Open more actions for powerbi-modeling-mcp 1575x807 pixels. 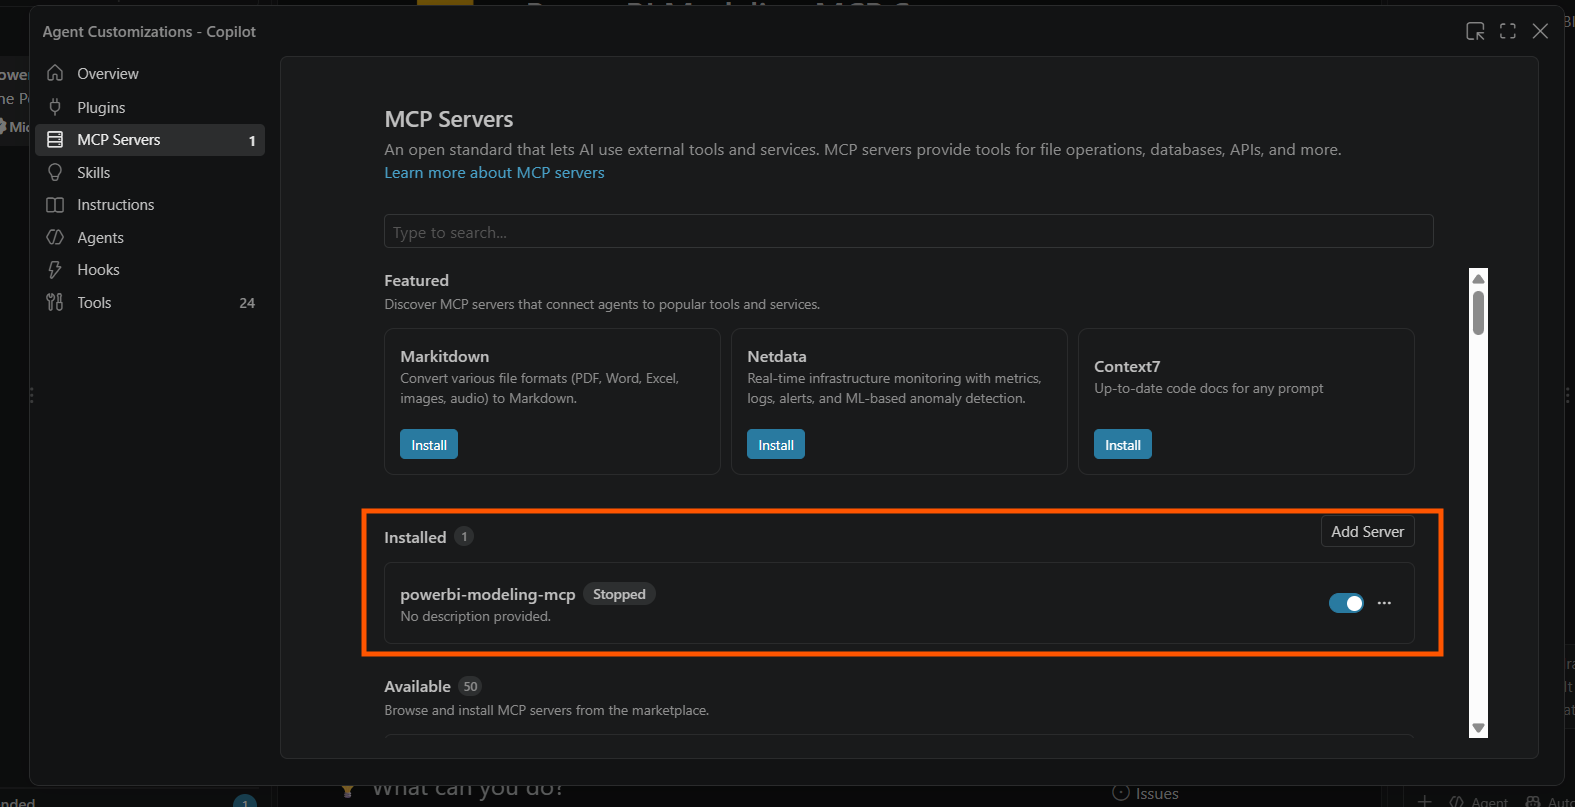point(1384,603)
